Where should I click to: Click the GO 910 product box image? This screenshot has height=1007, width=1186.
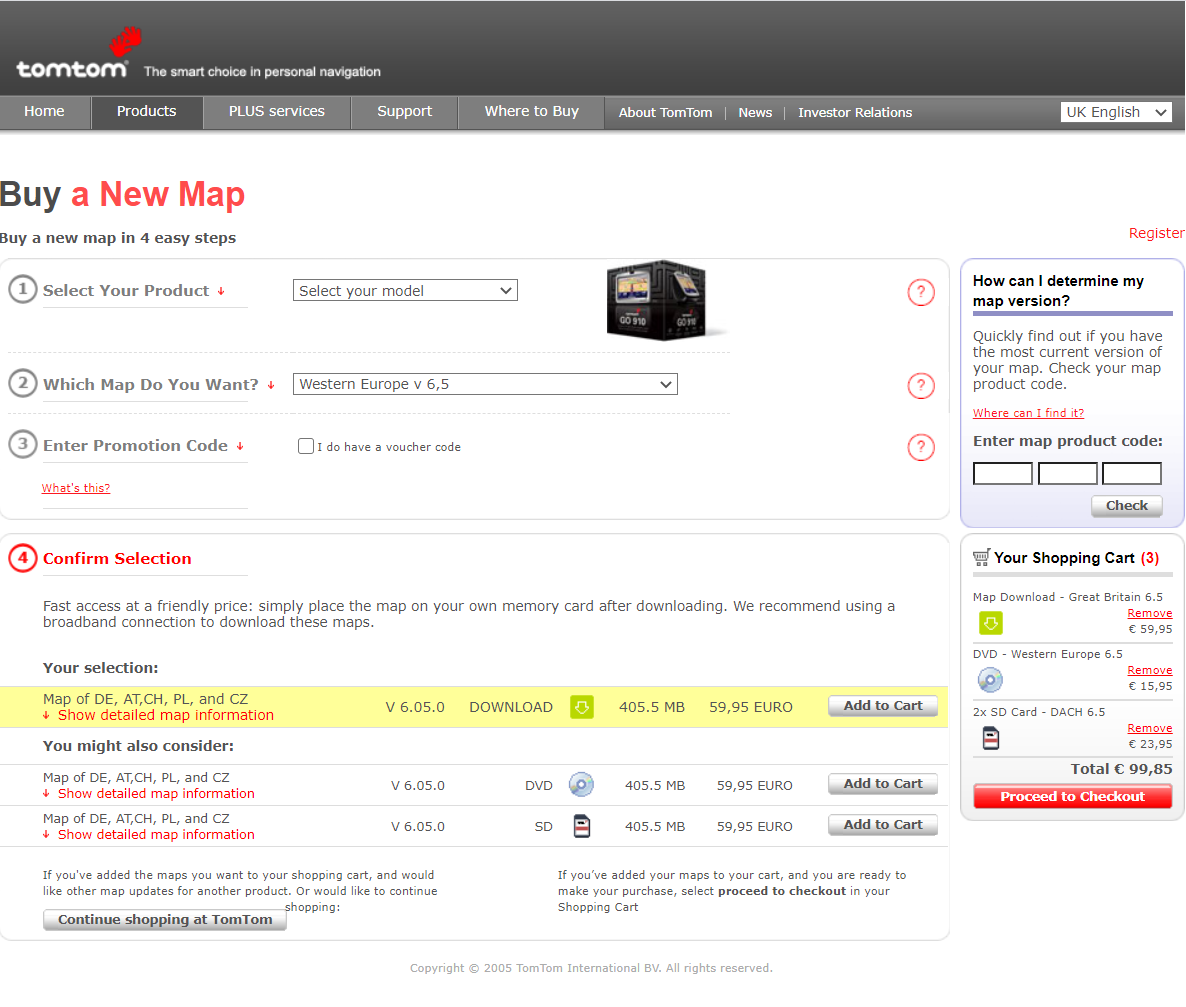[657, 300]
